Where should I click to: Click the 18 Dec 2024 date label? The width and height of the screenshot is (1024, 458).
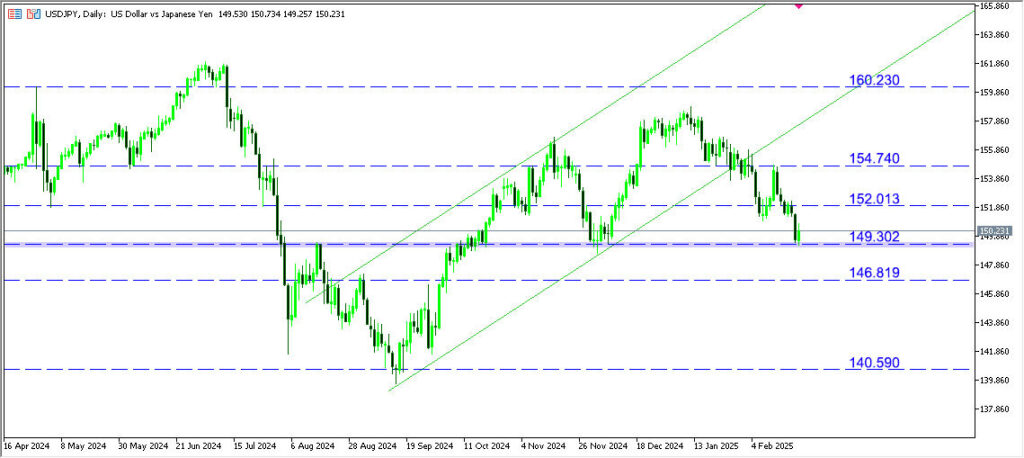coord(659,447)
